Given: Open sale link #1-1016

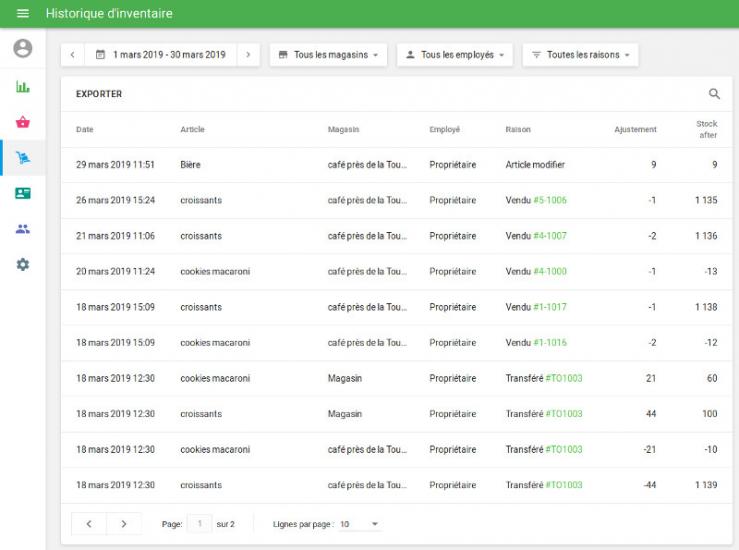Looking at the screenshot, I should 550,343.
